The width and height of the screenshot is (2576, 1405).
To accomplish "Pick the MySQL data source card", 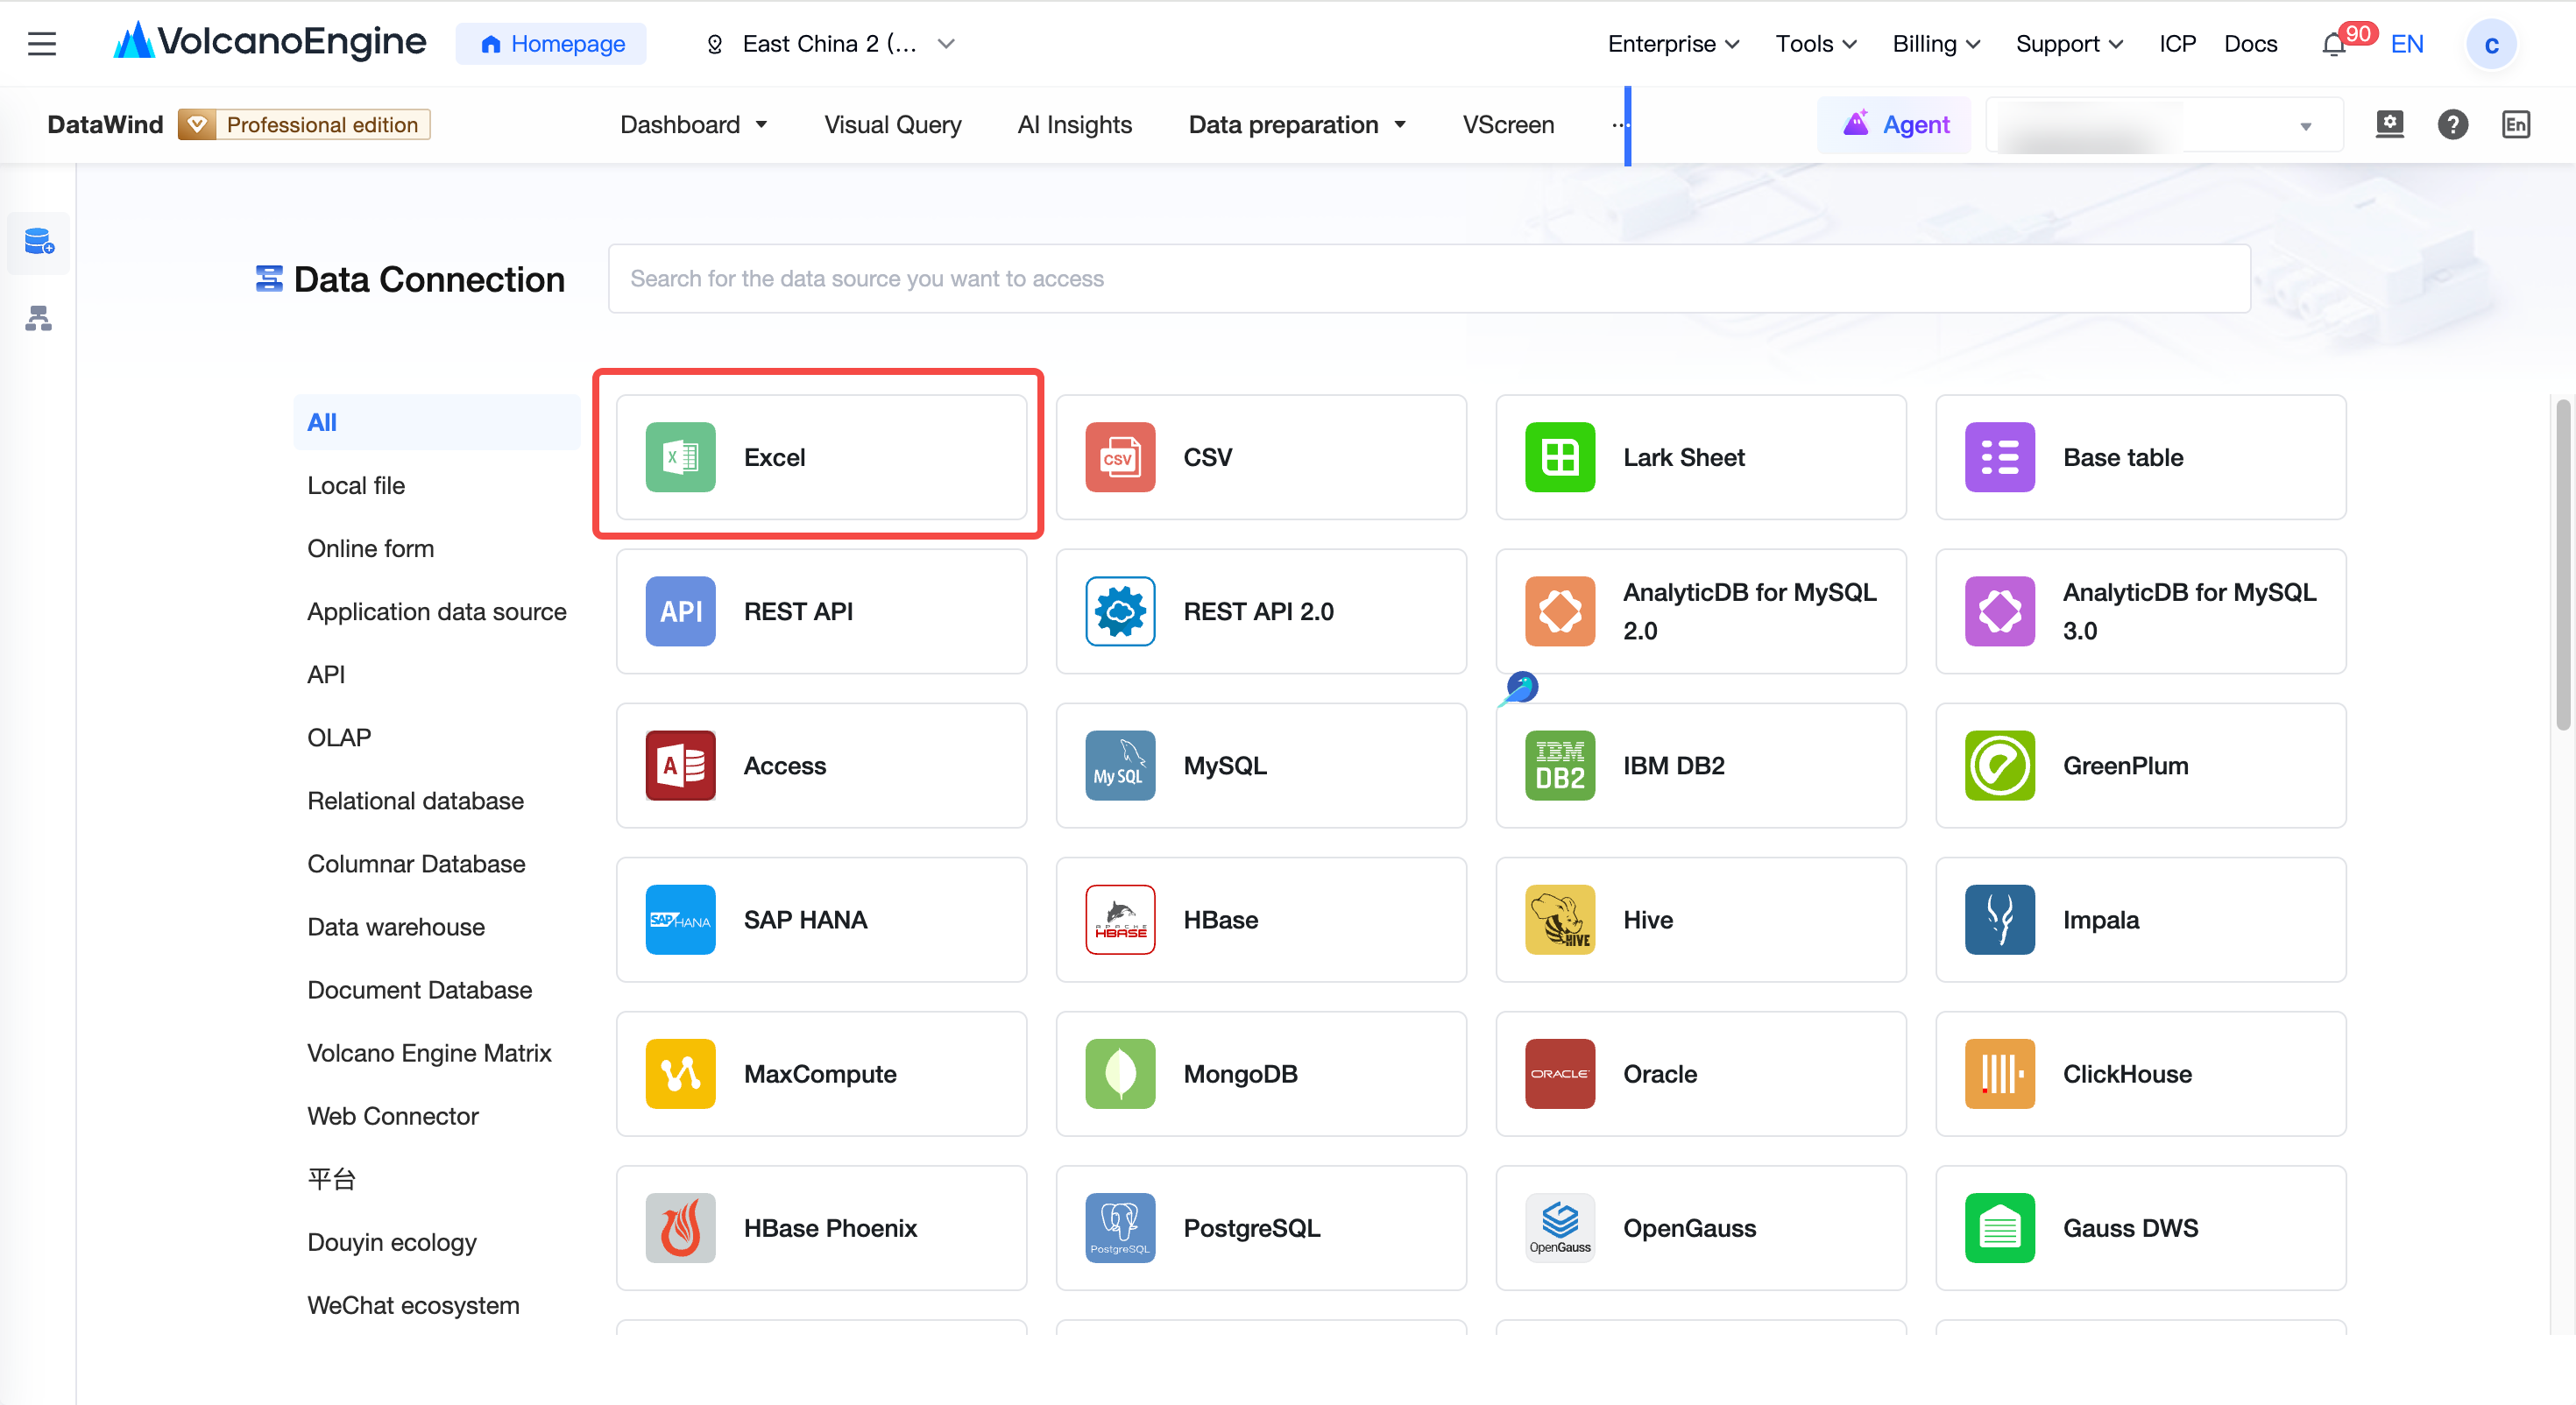I will (1261, 765).
